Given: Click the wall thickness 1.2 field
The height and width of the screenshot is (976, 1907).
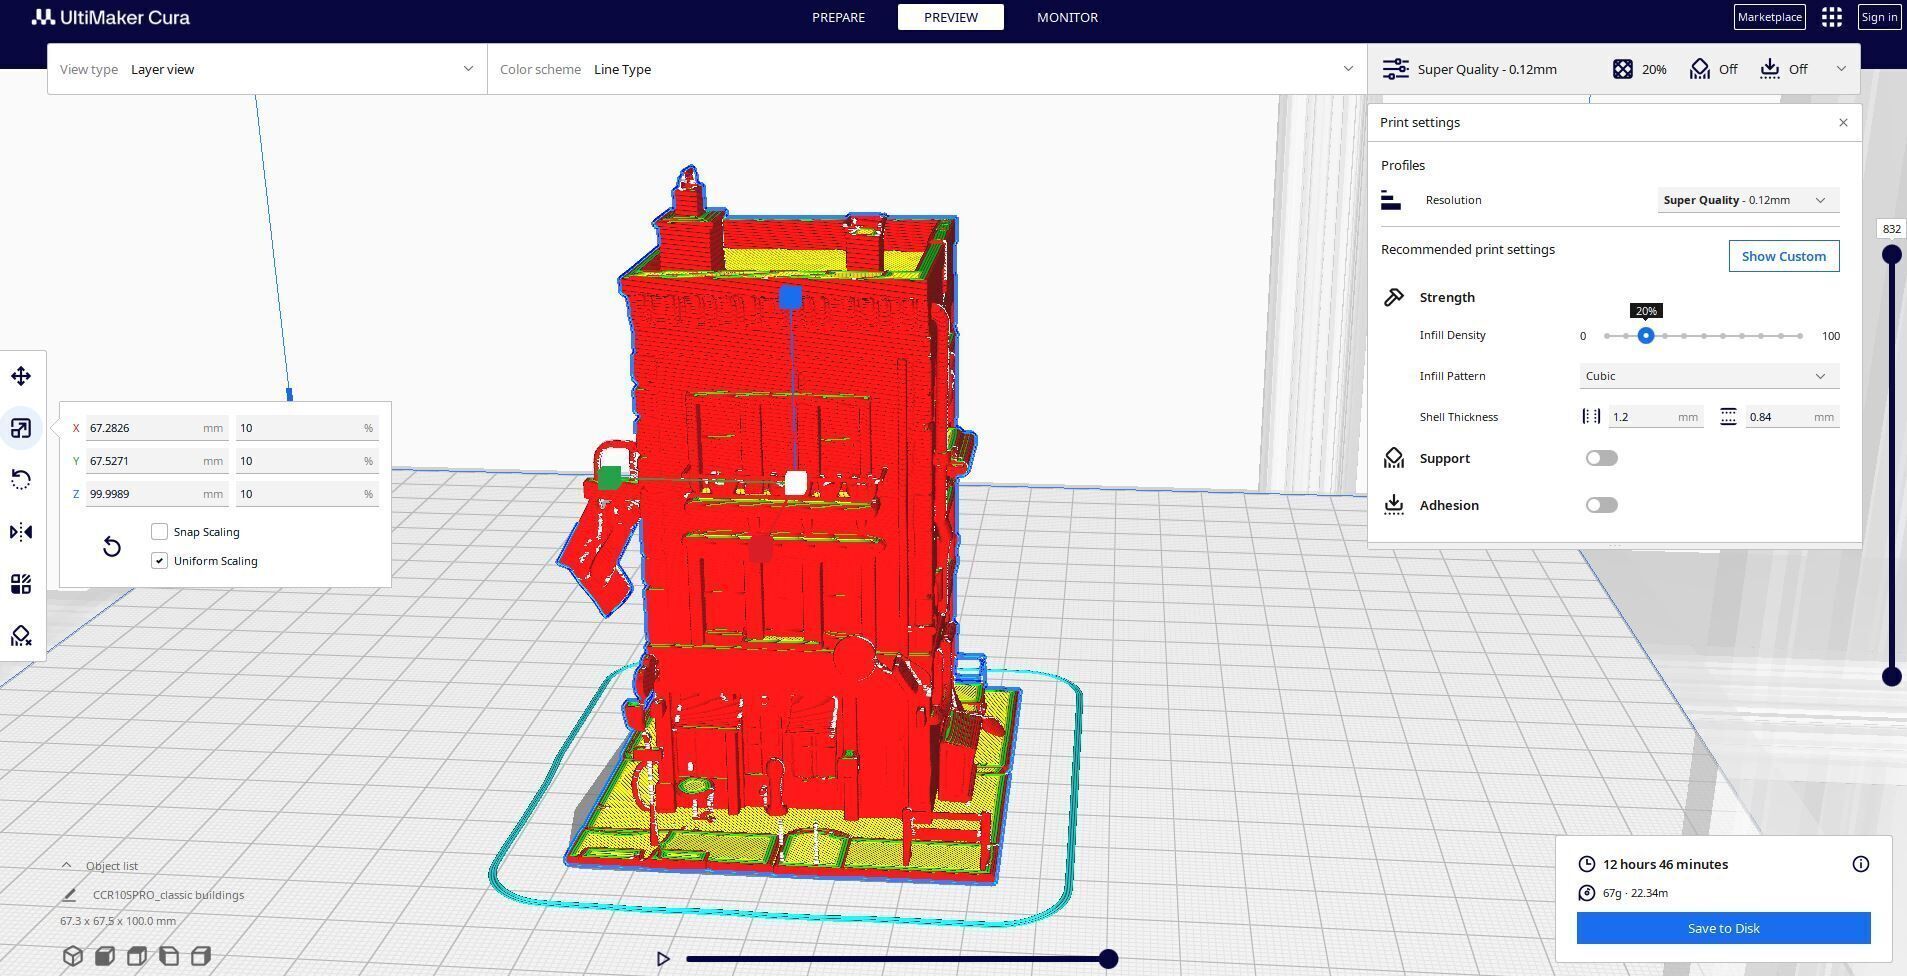Looking at the screenshot, I should coord(1655,417).
